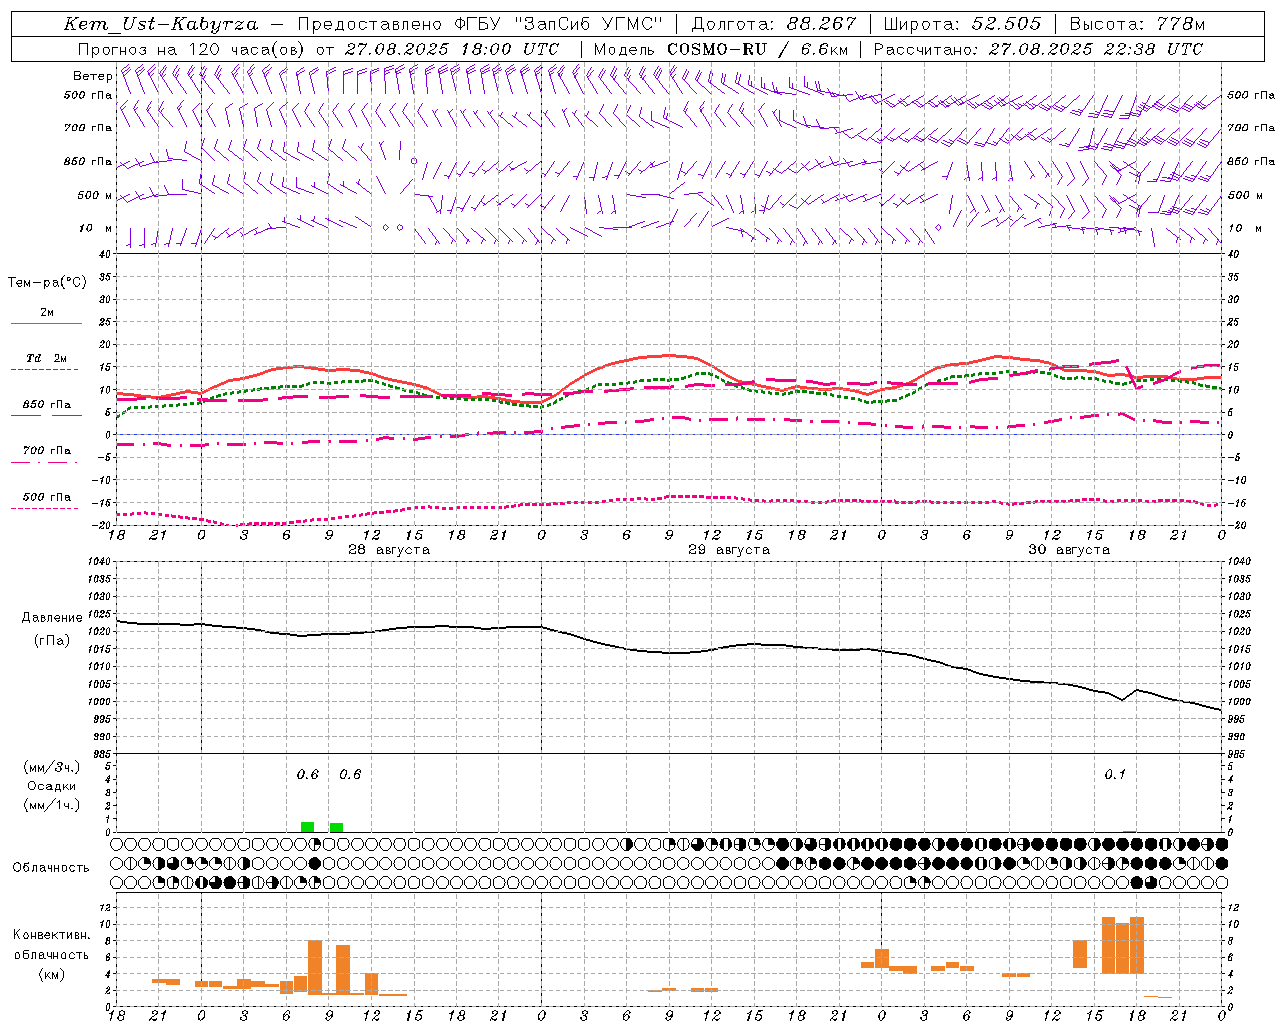
Task: Click the Высота: 778м header value
Action: pos(1137,24)
